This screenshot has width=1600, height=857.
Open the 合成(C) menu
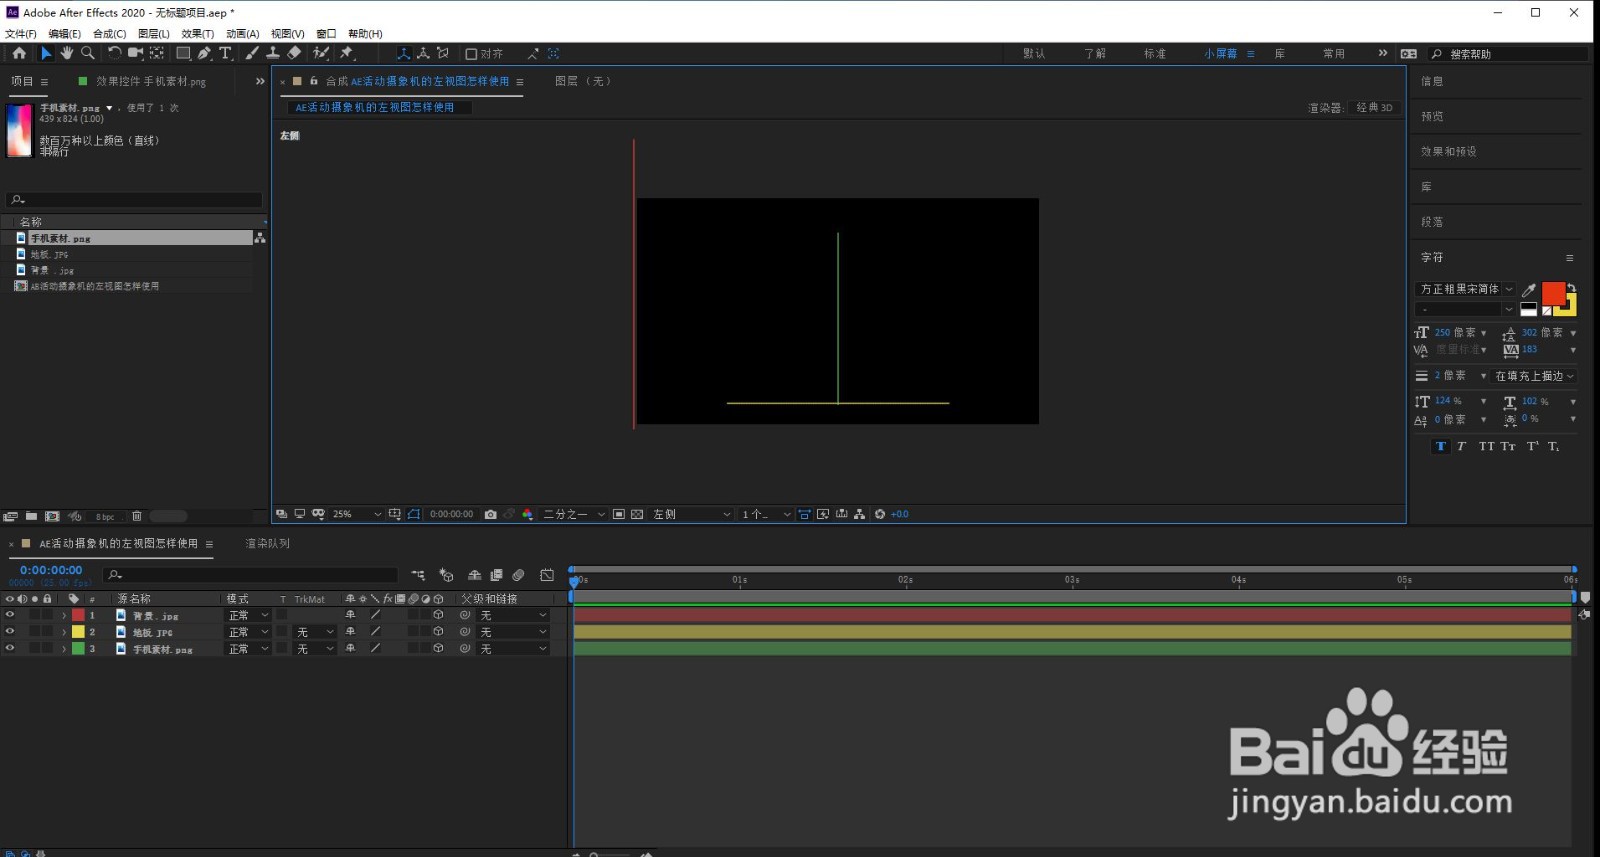[x=110, y=34]
